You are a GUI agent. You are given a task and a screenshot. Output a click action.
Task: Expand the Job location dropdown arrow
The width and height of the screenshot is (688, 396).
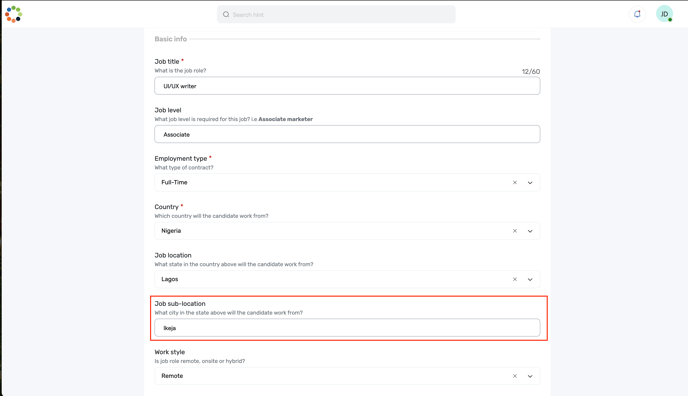(x=530, y=279)
